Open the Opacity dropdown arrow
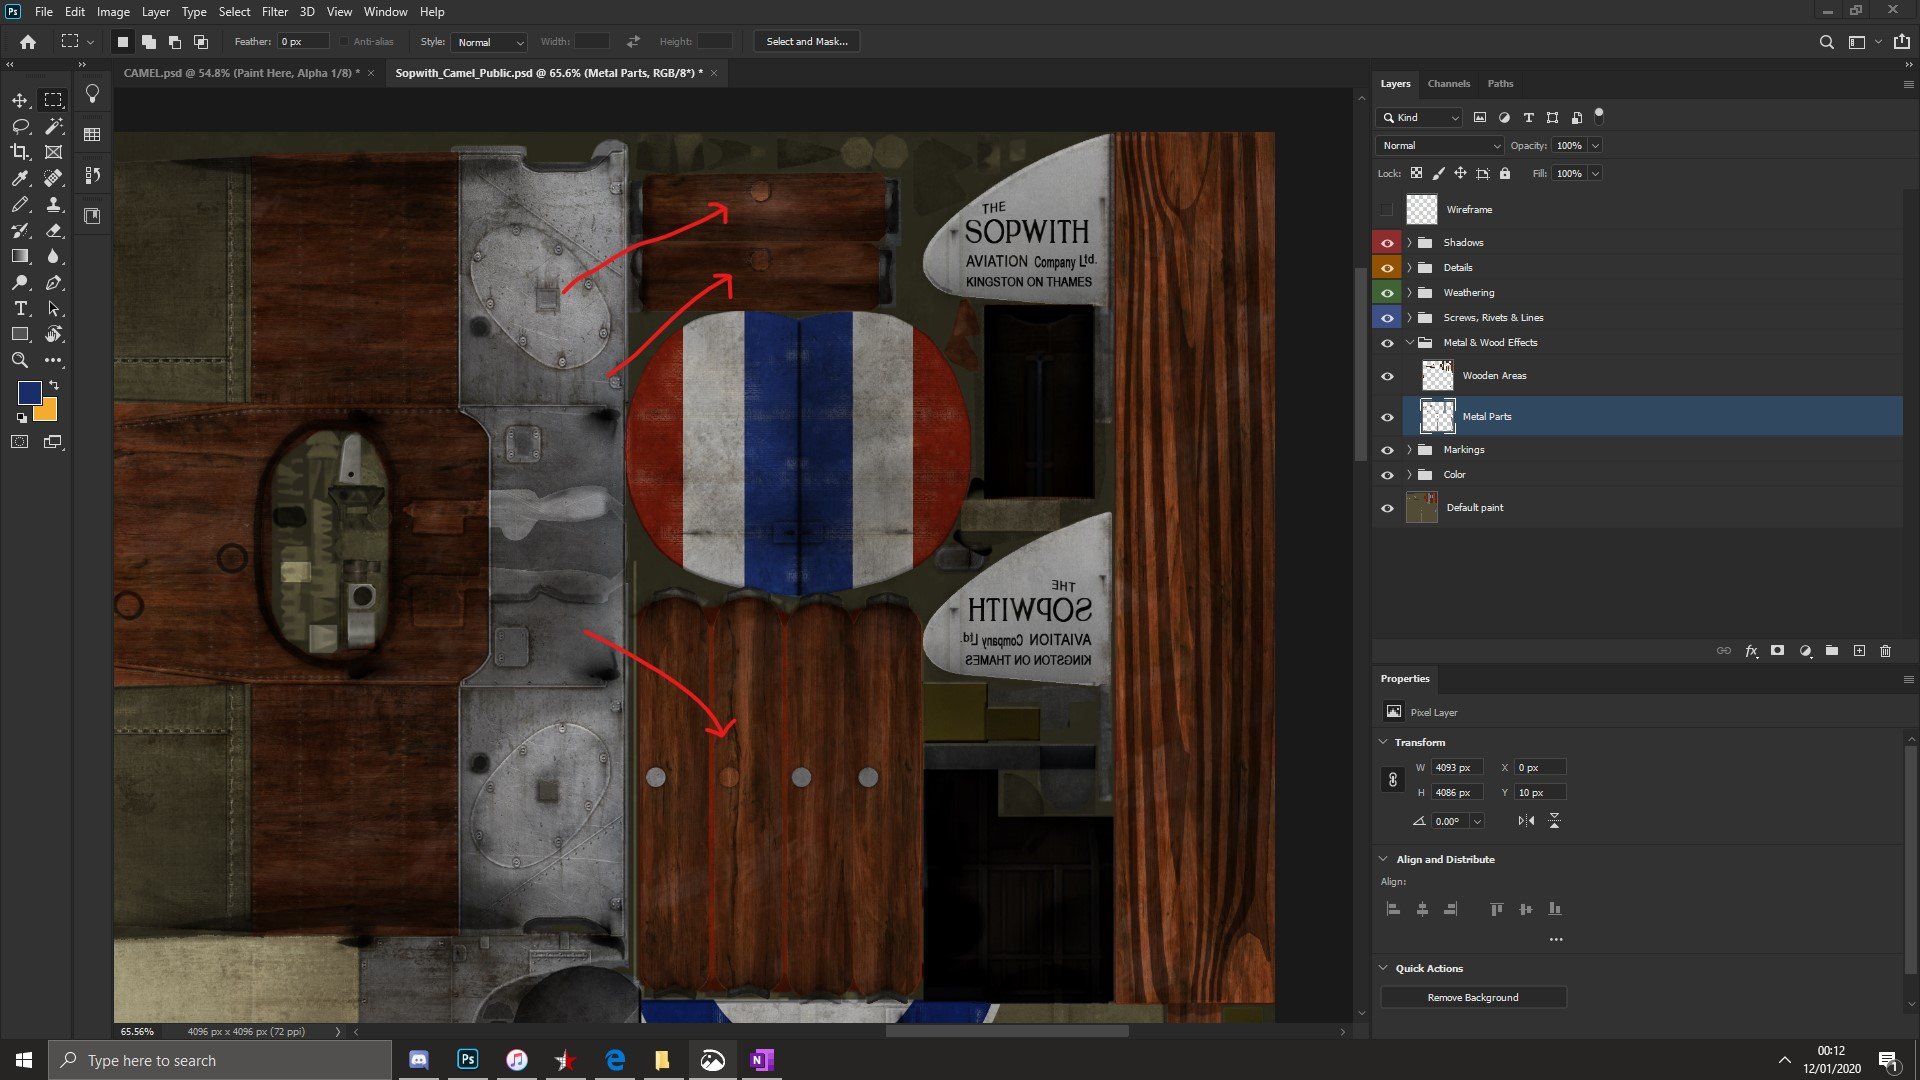1920x1080 pixels. point(1595,146)
